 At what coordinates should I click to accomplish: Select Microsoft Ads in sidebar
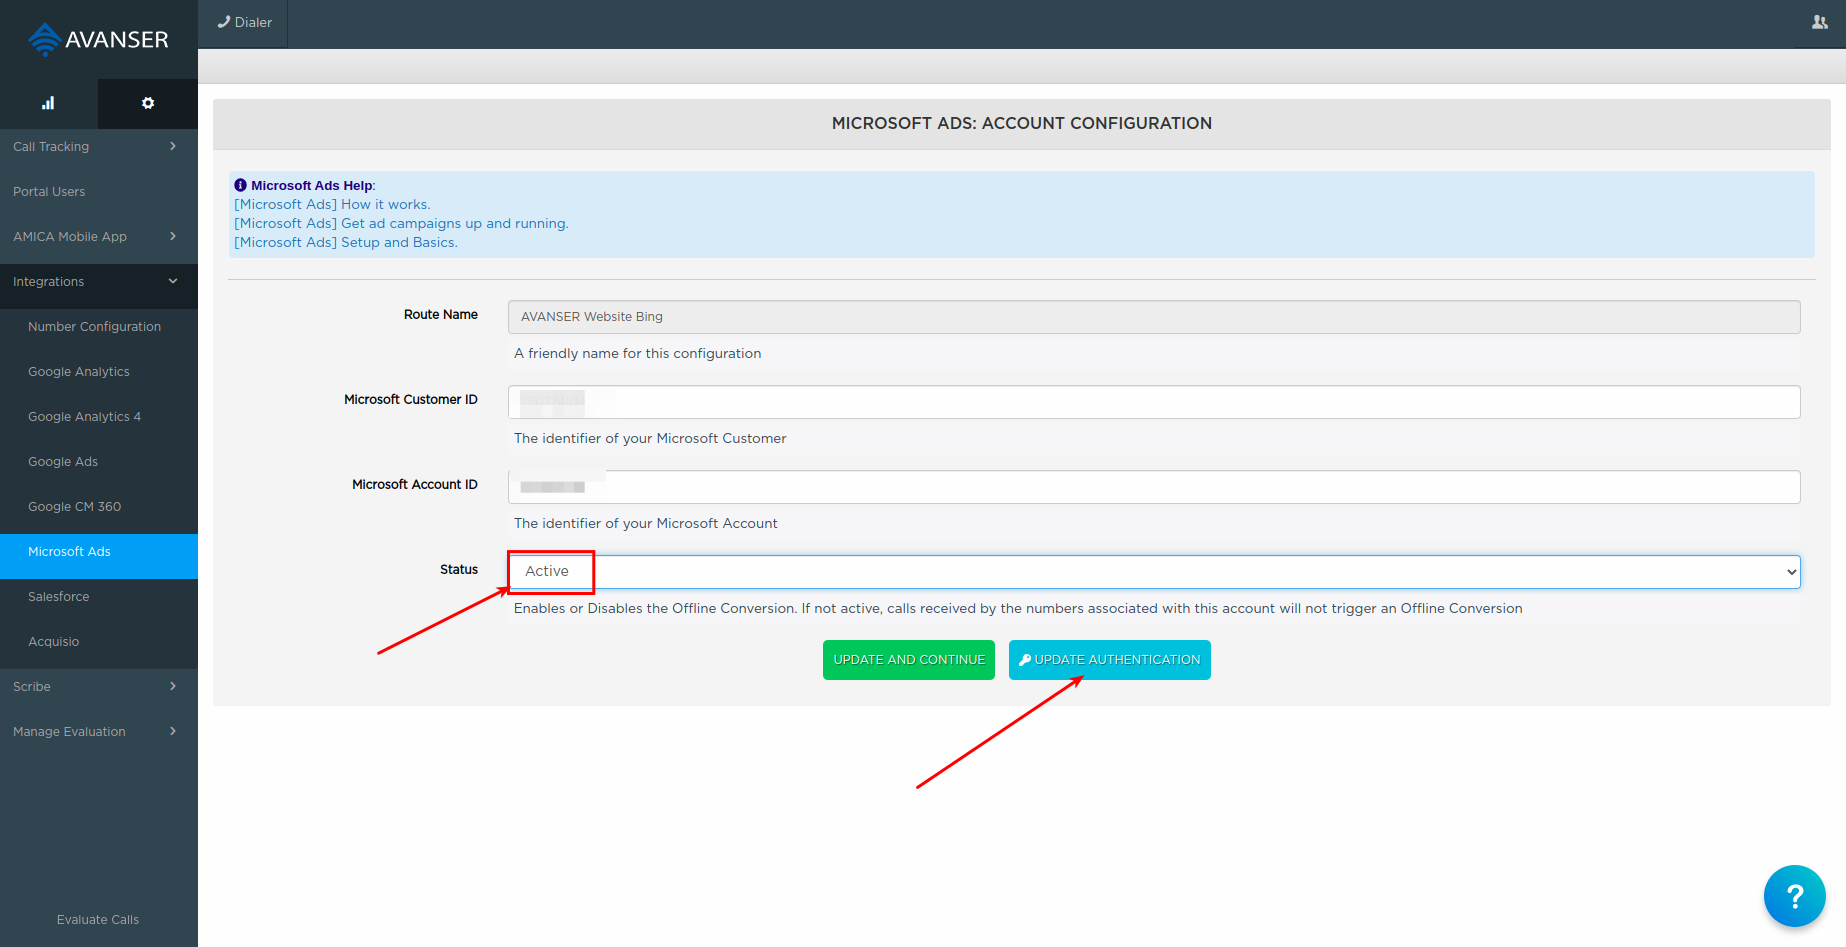(x=99, y=556)
